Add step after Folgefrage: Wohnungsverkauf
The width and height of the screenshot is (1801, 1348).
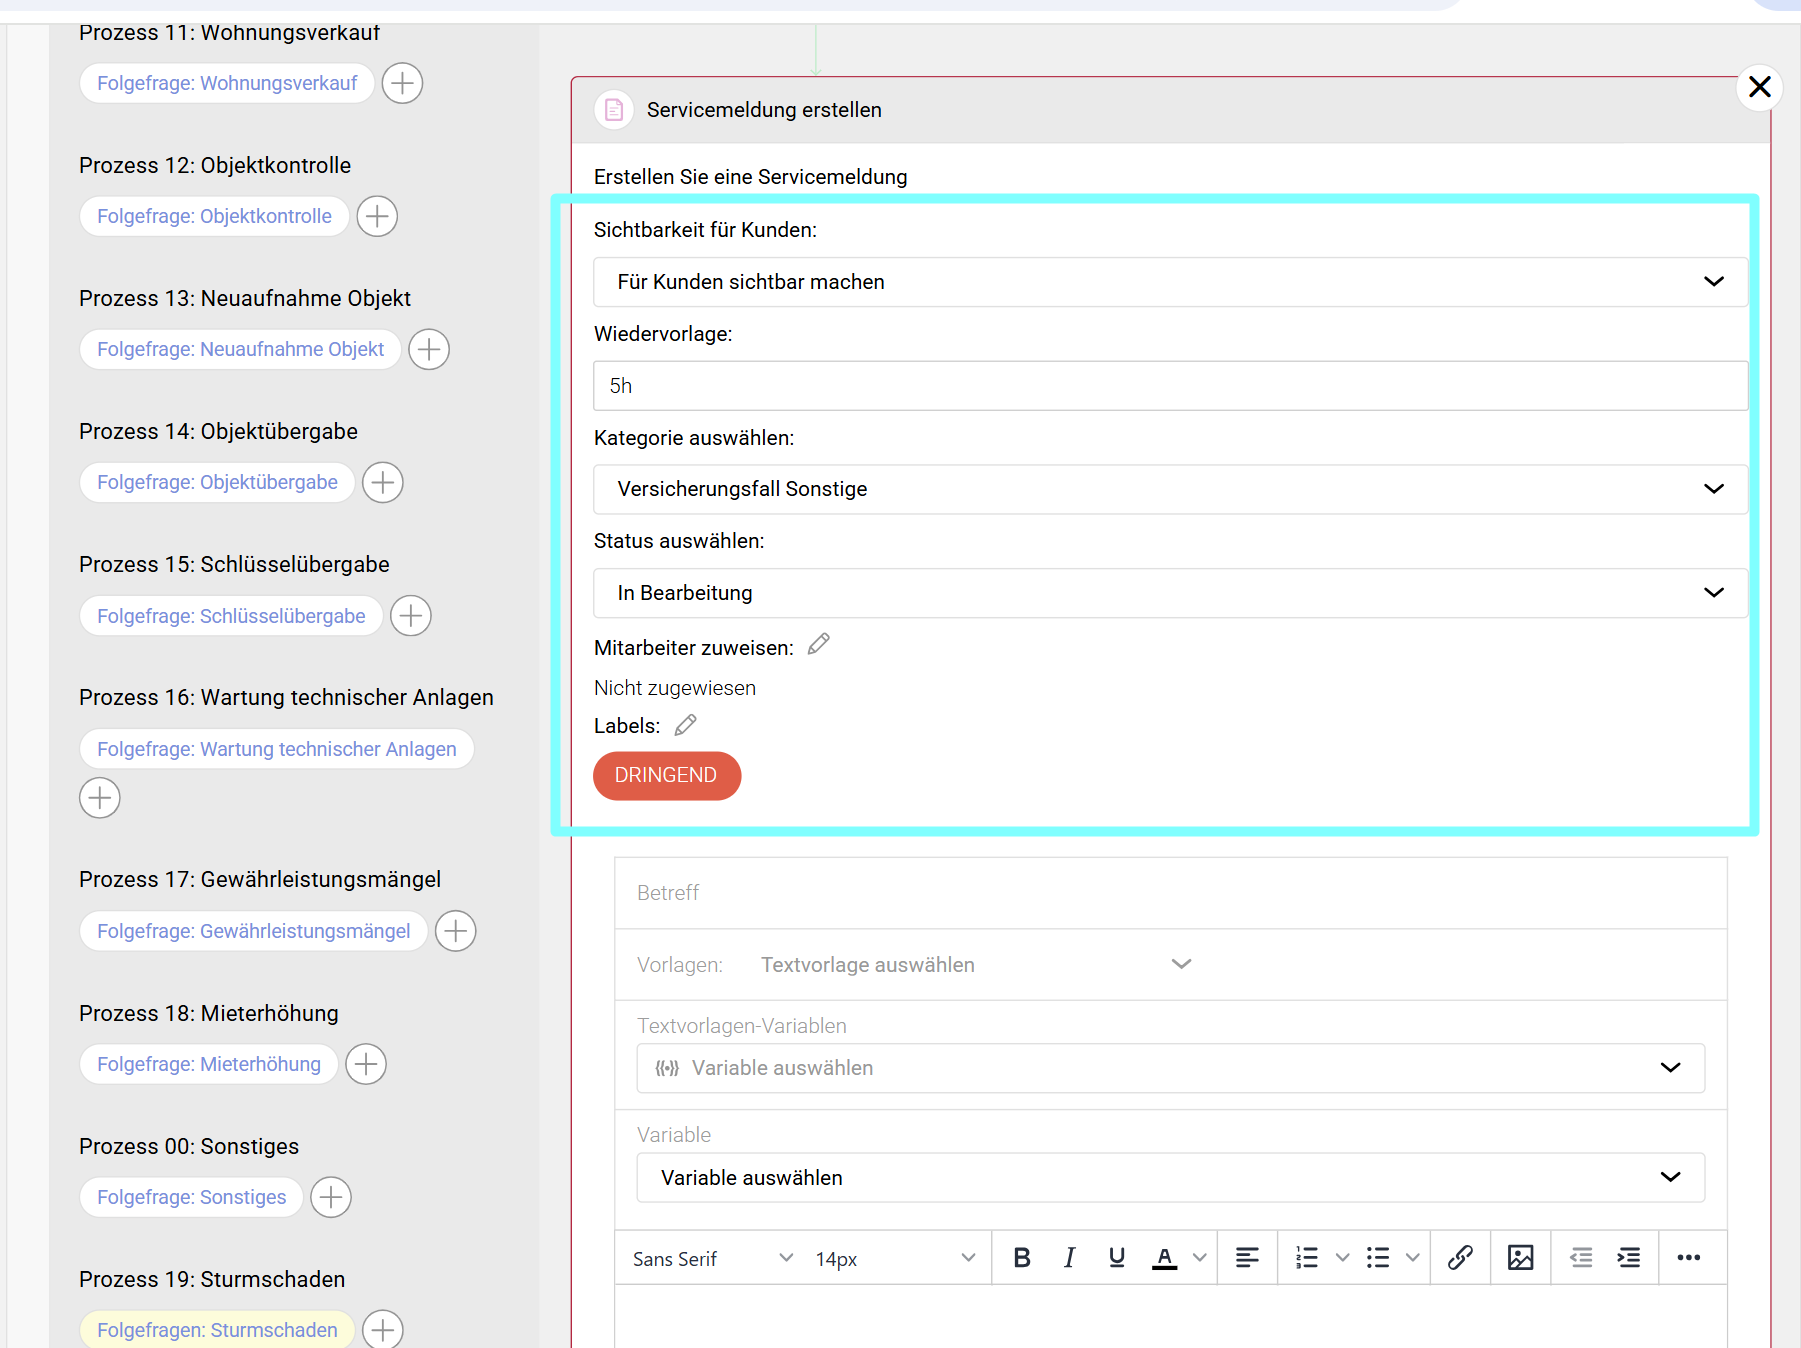[402, 83]
